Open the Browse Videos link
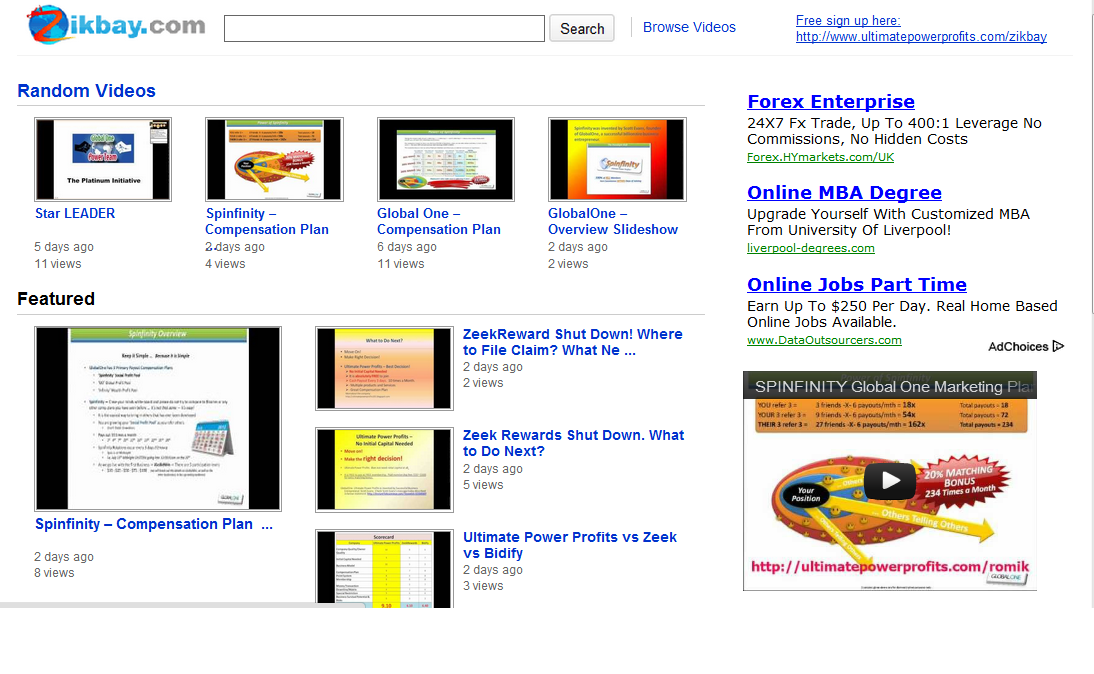 point(689,27)
